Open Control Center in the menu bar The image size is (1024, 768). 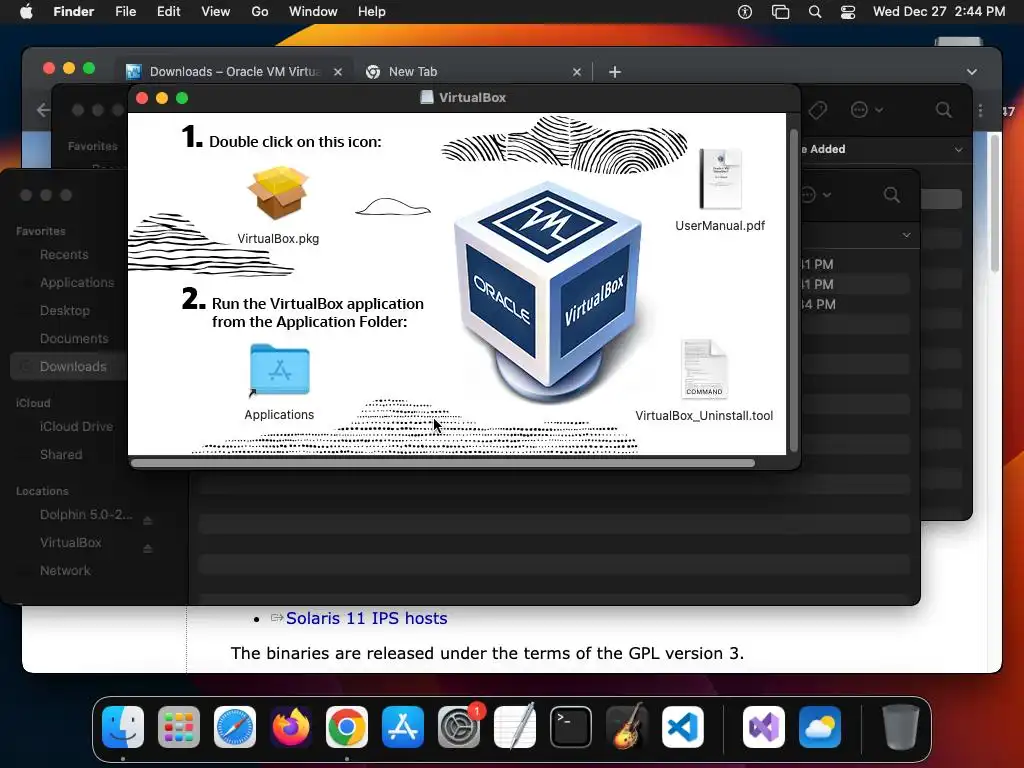[848, 12]
